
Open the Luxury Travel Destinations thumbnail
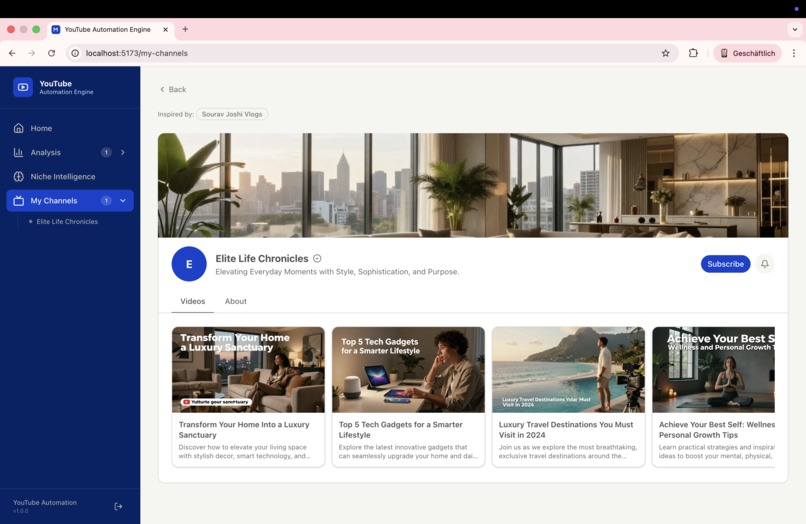[569, 370]
